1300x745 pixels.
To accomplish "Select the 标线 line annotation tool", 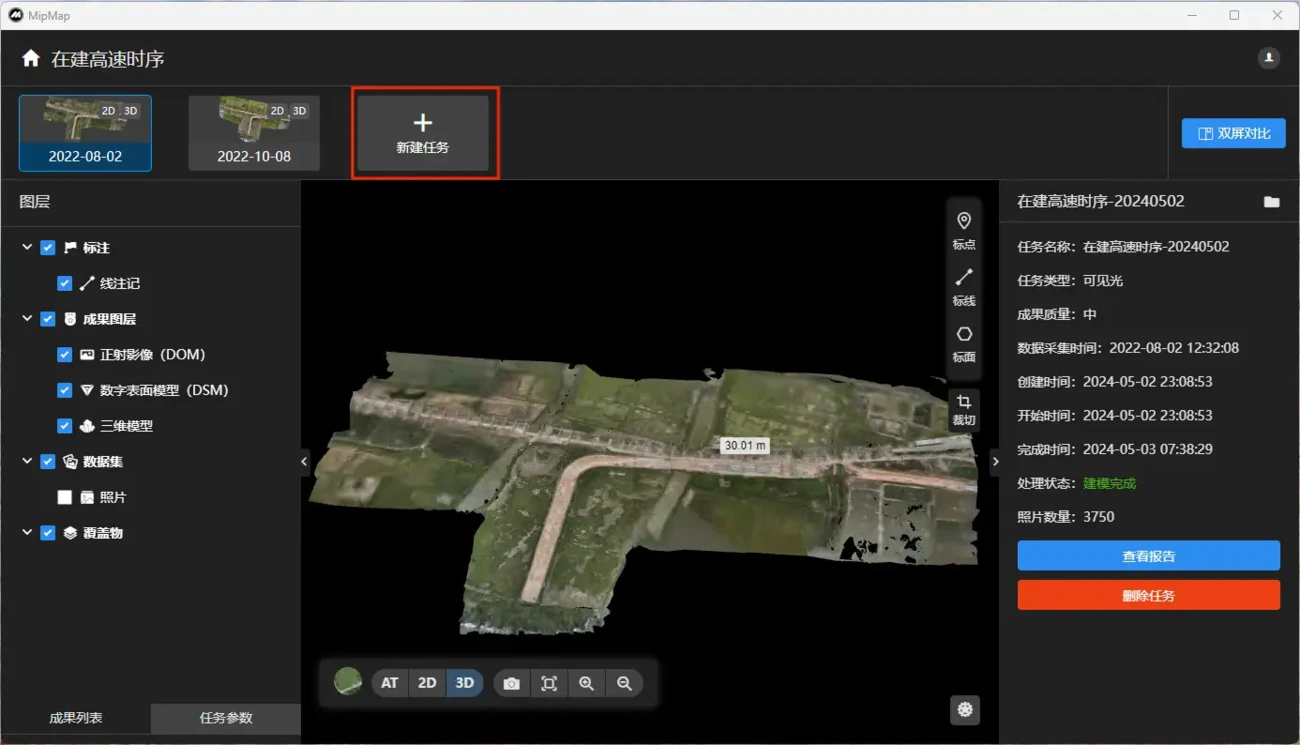I will [x=964, y=286].
